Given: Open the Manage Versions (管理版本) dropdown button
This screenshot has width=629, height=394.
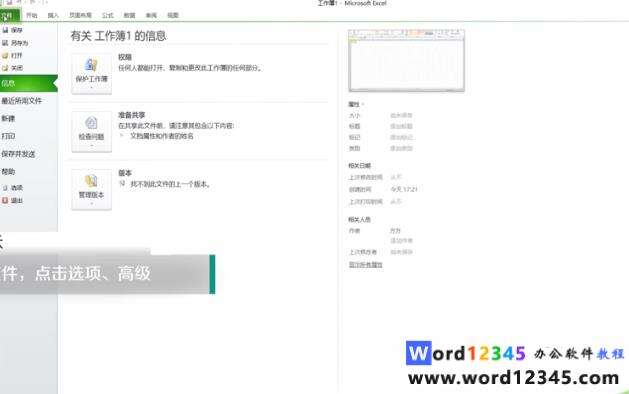Looking at the screenshot, I should pos(91,189).
